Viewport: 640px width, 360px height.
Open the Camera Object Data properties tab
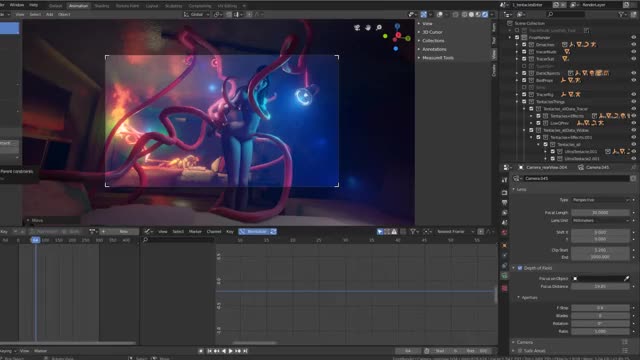point(504,276)
